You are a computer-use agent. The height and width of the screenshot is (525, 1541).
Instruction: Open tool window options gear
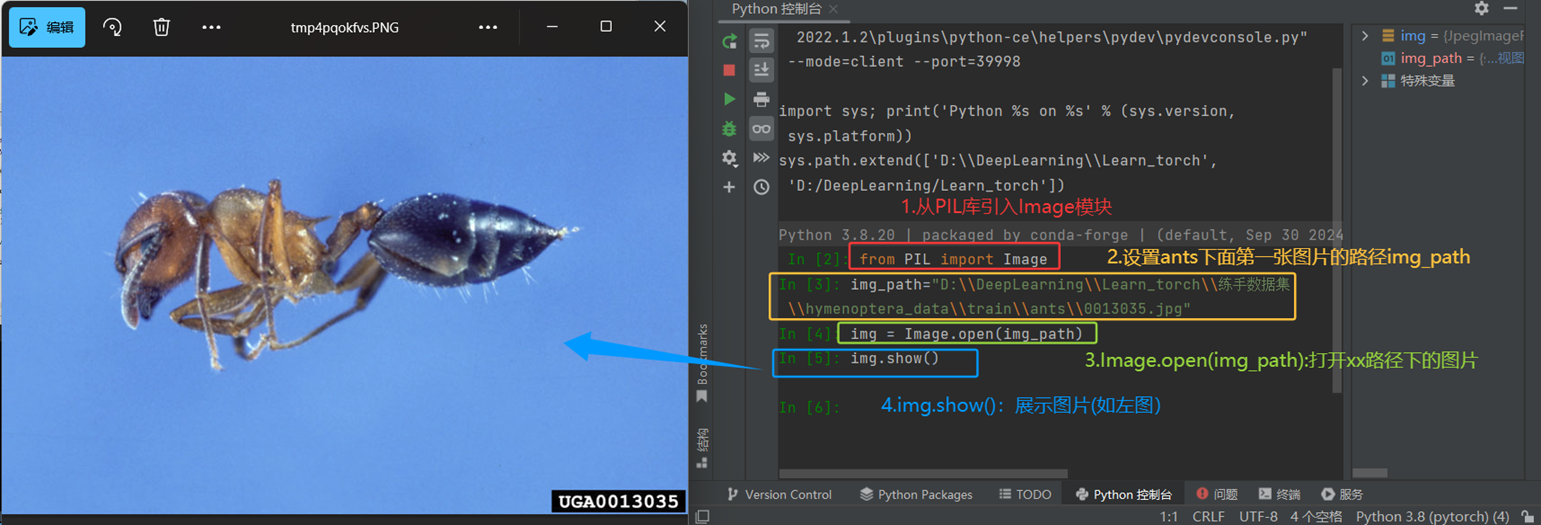[x=1481, y=8]
